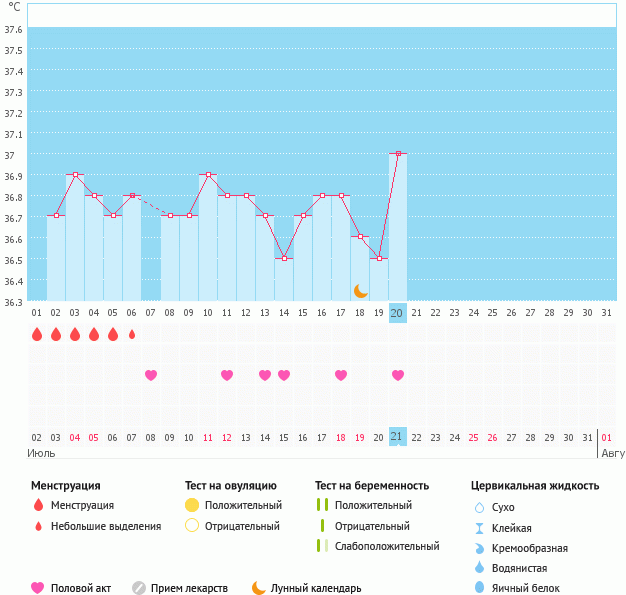The width and height of the screenshot is (626, 595).
Task: Select highlighted calendar date 21 in bottom row
Action: [x=397, y=437]
